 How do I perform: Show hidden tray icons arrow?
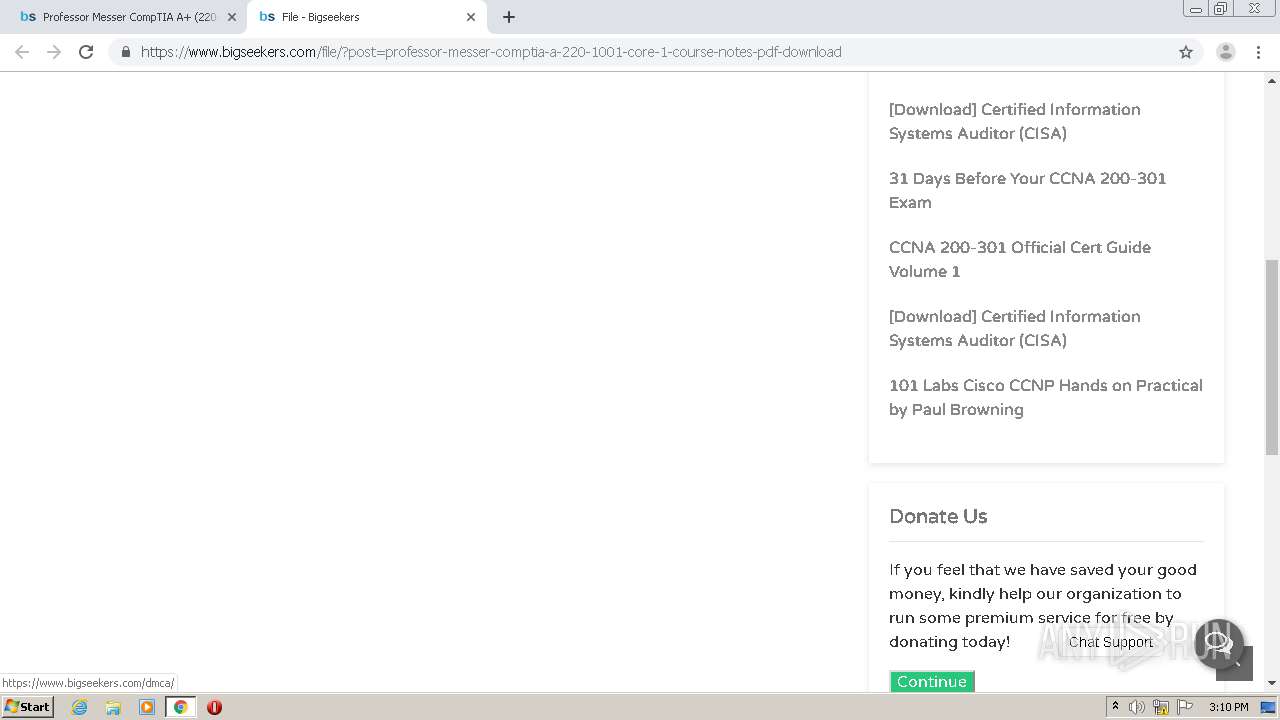point(1115,707)
